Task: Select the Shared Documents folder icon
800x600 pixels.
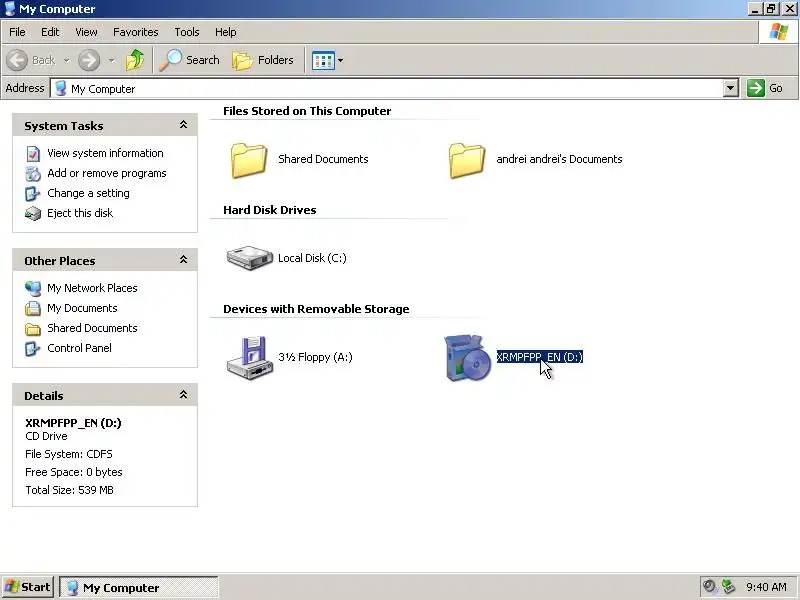Action: [x=248, y=160]
